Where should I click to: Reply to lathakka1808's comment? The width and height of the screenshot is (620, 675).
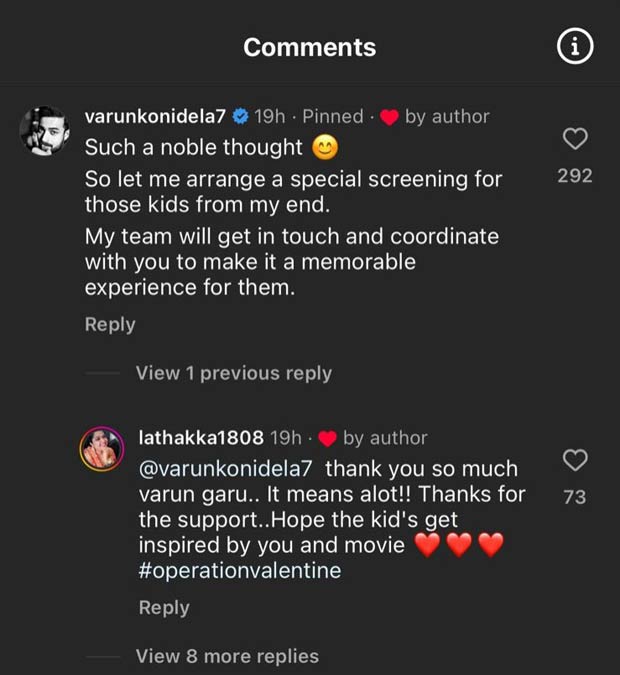[x=164, y=607]
